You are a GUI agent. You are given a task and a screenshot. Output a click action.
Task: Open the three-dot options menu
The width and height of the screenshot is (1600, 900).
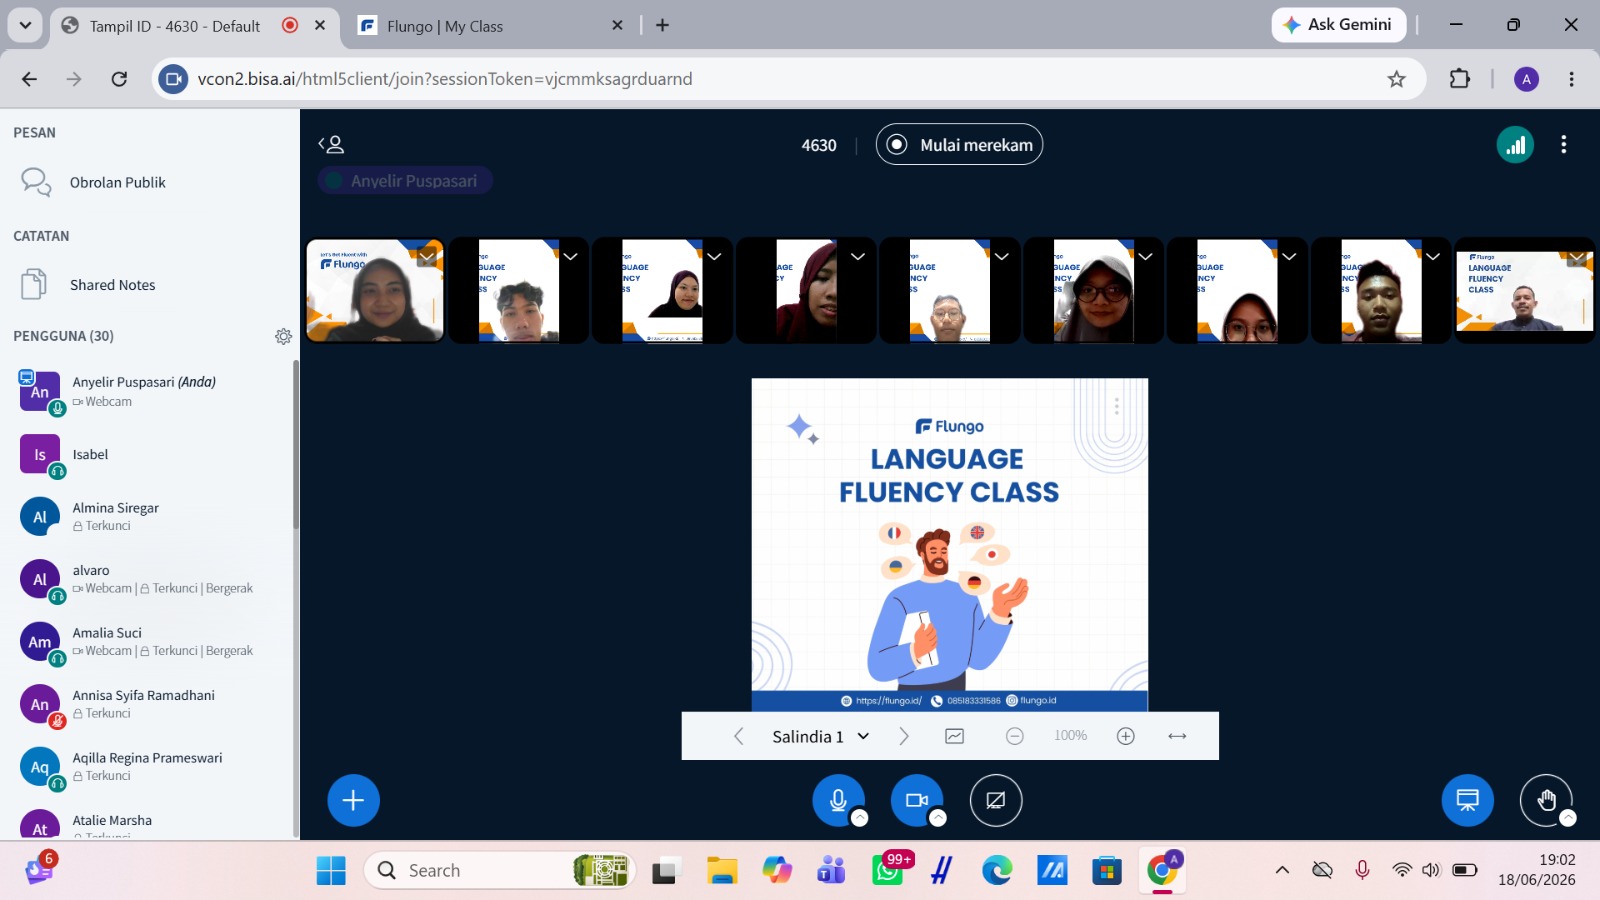tap(1564, 145)
